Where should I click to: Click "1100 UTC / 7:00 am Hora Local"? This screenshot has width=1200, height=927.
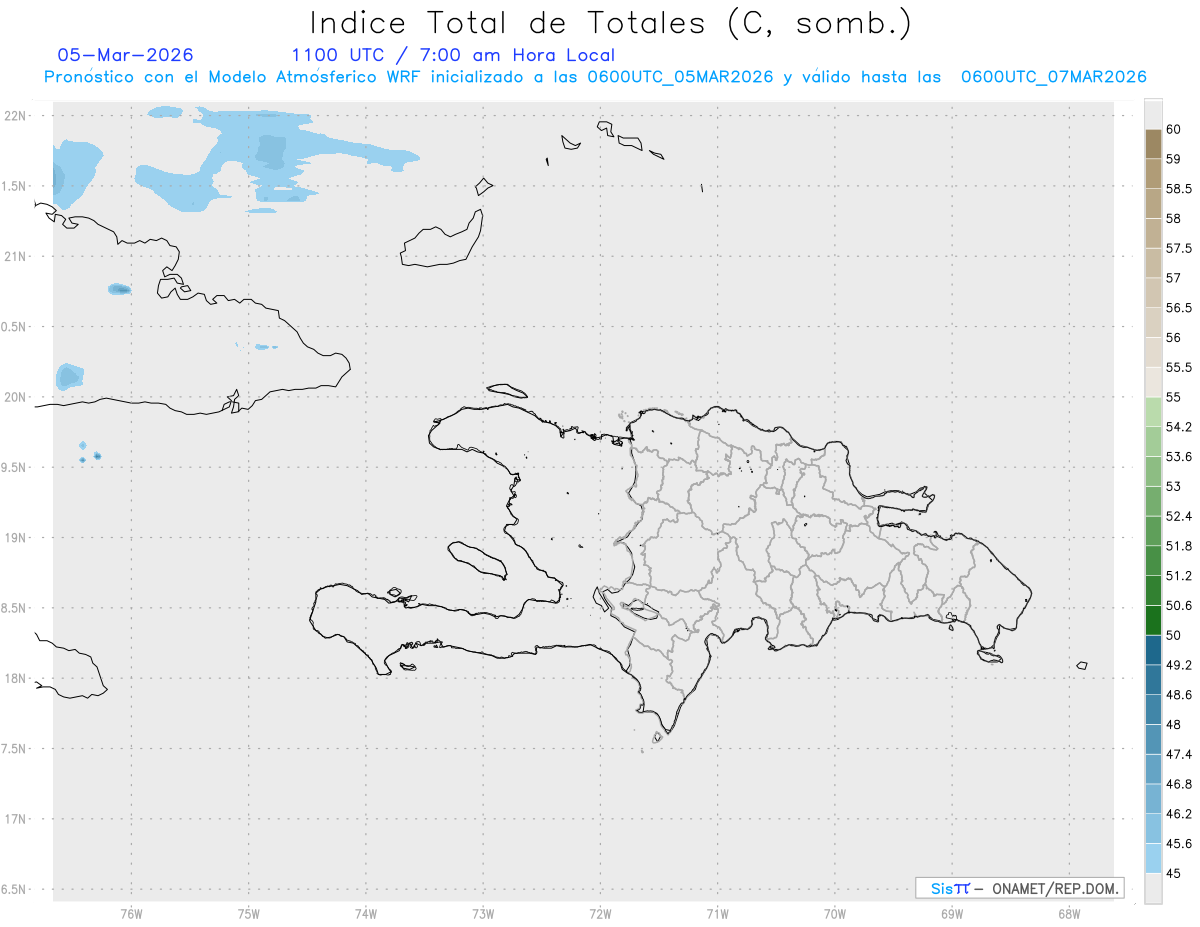coord(453,55)
